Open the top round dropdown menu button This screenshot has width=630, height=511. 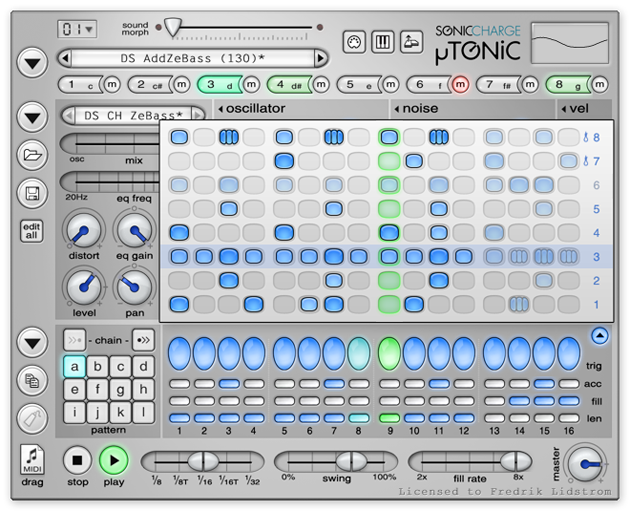pyautogui.click(x=32, y=63)
